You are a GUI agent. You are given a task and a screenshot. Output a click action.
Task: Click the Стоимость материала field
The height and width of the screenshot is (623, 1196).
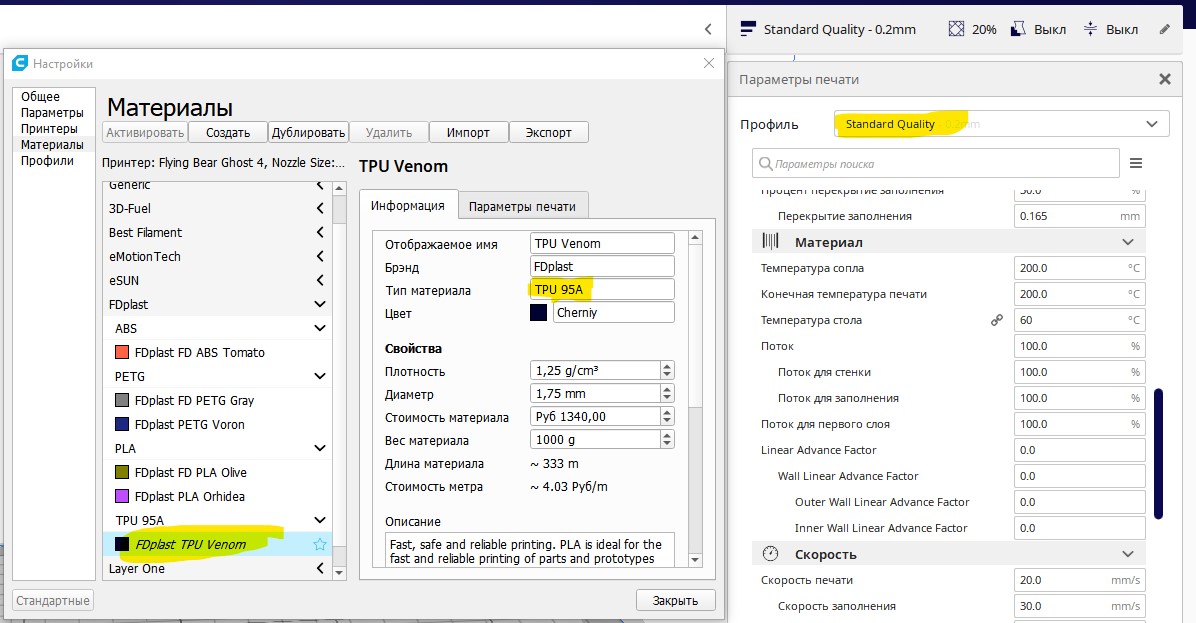(595, 416)
